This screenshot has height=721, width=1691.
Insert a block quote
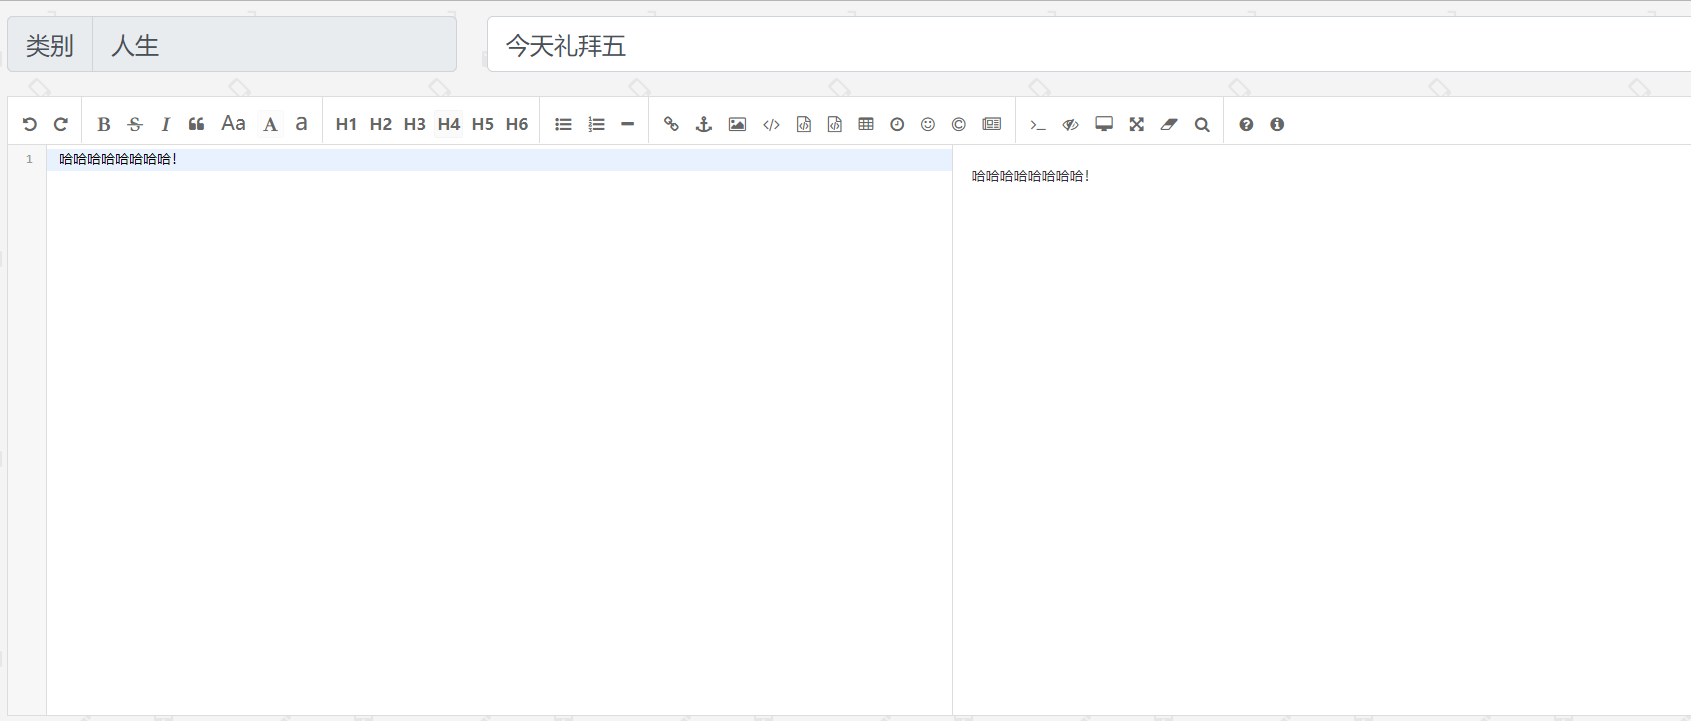tap(197, 124)
